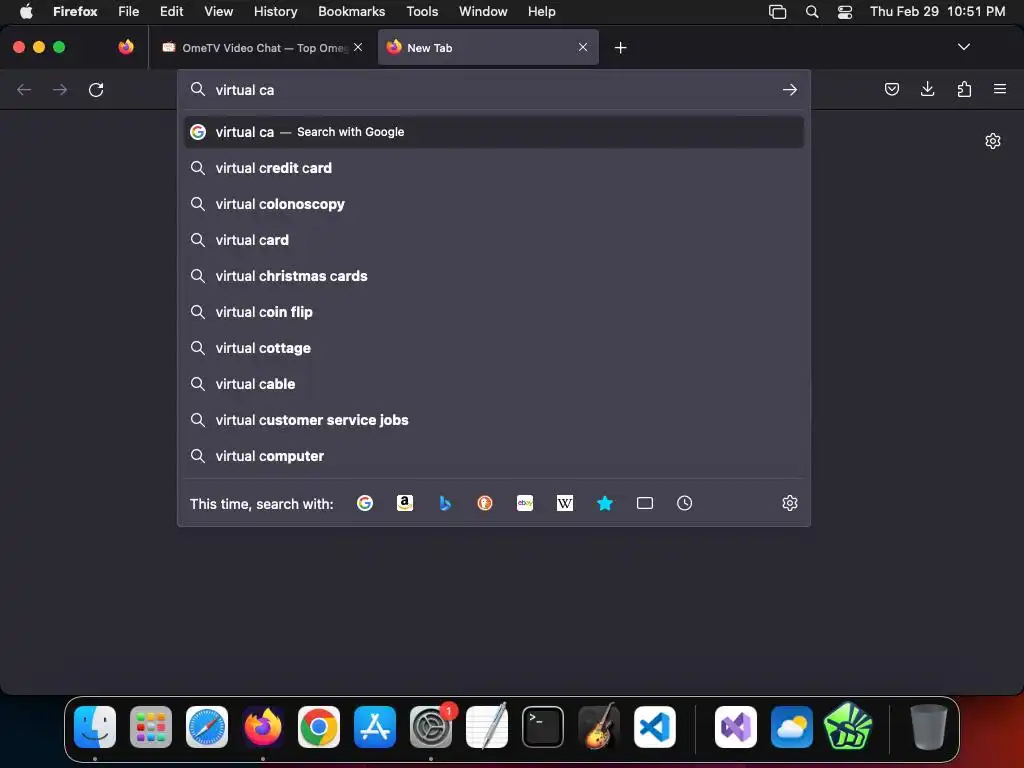The height and width of the screenshot is (768, 1024).
Task: Search with DuckDuckGo one-off engine icon
Action: (485, 503)
